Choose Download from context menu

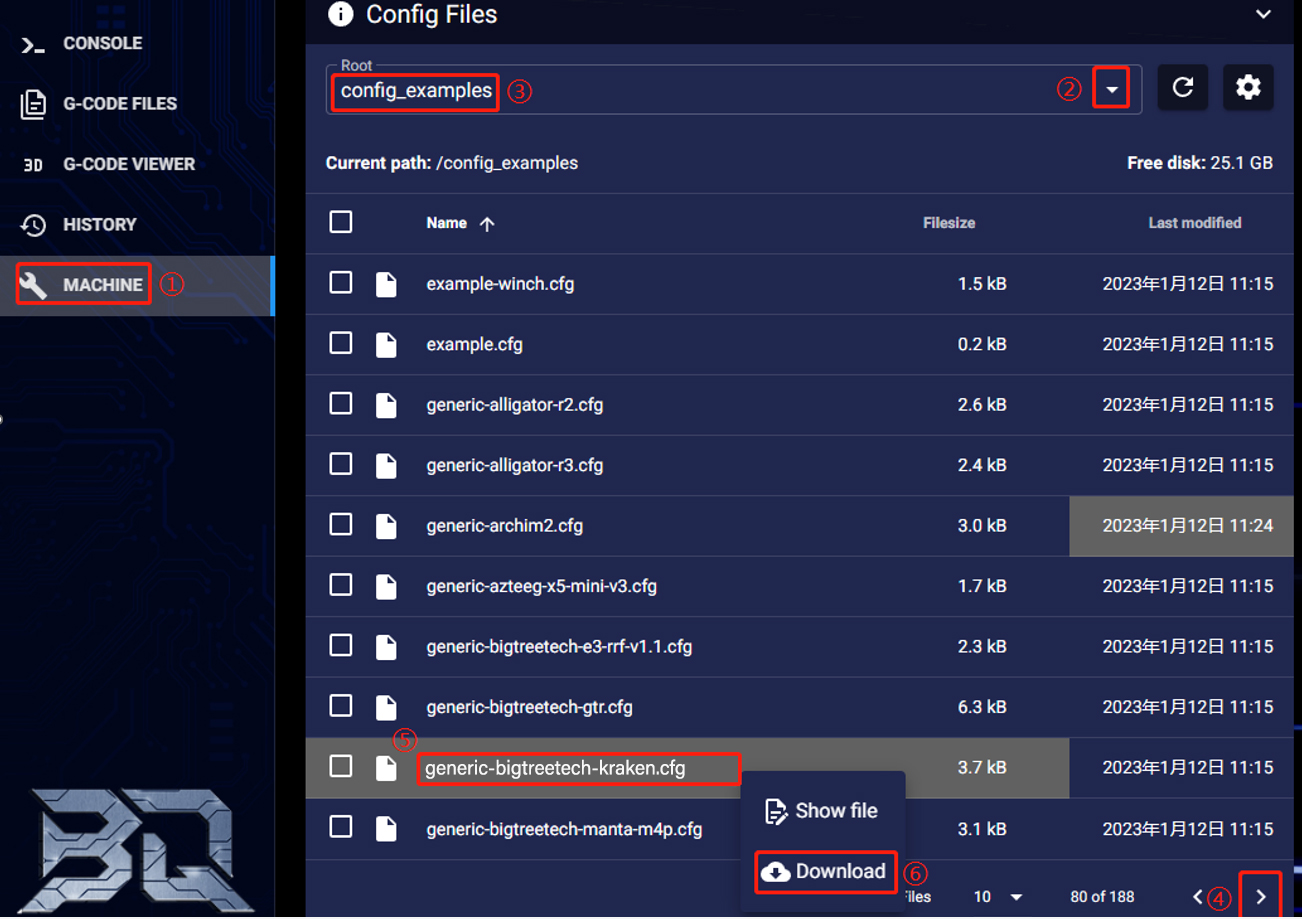coord(825,872)
